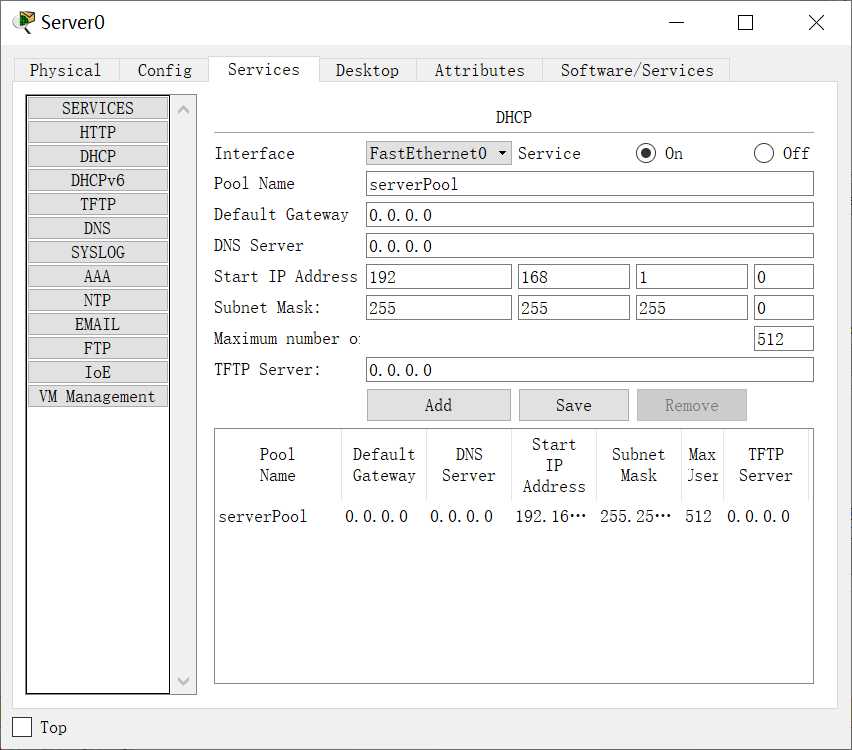852x750 pixels.
Task: Select SYSLOG in the services list
Action: [x=98, y=252]
